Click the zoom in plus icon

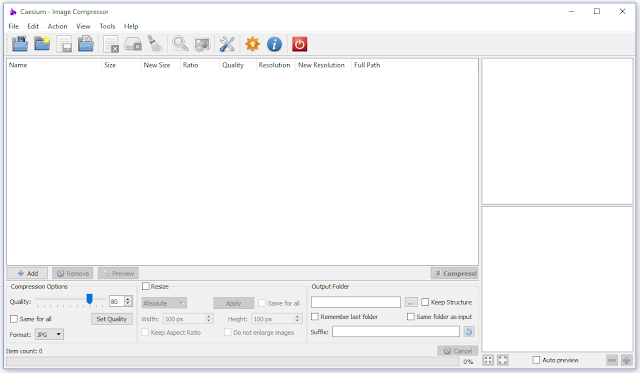pyautogui.click(x=626, y=360)
